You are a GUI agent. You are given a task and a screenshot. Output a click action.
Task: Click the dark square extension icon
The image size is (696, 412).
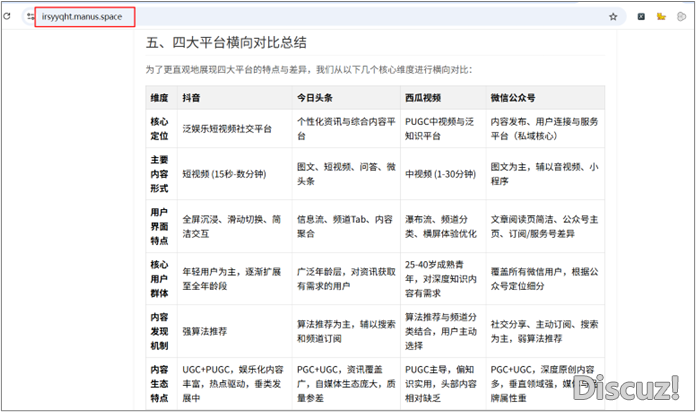[640, 17]
